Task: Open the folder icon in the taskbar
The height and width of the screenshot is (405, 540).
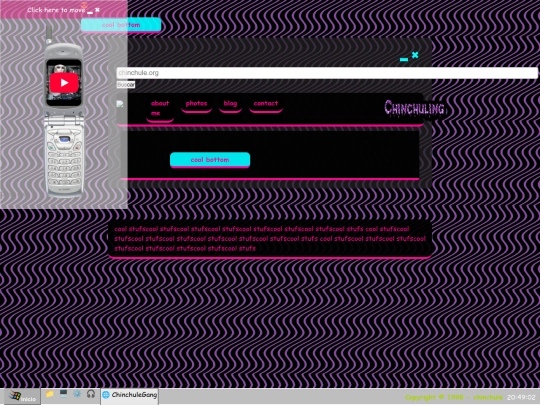Action: tap(50, 394)
